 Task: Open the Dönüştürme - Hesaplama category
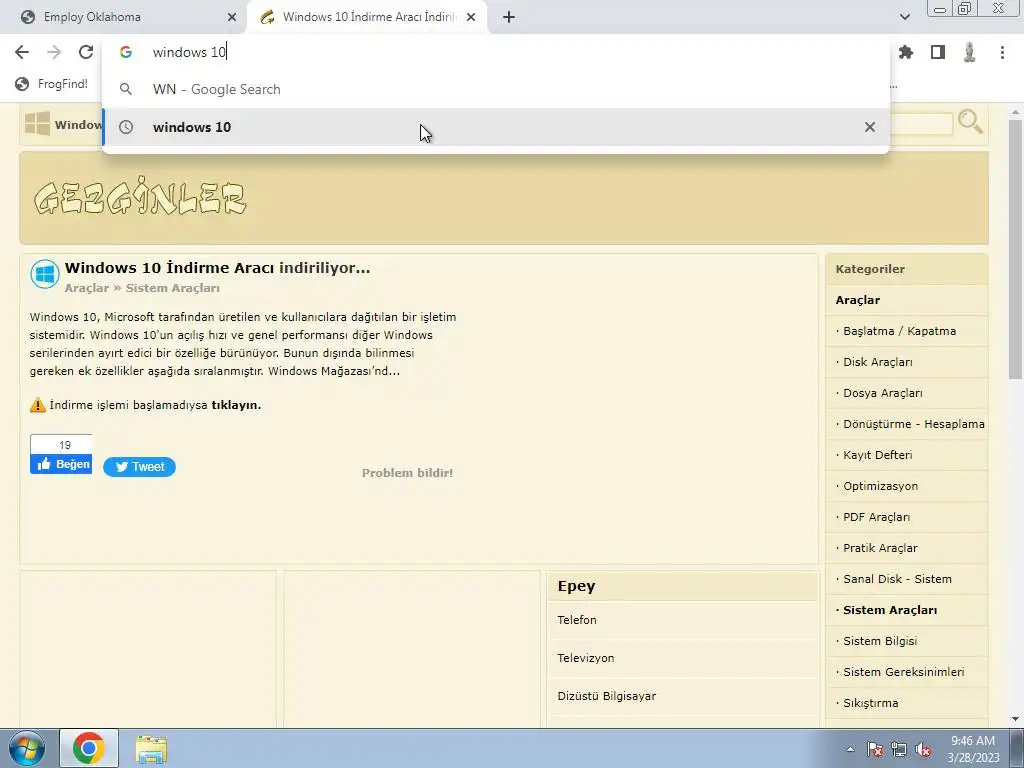(914, 424)
